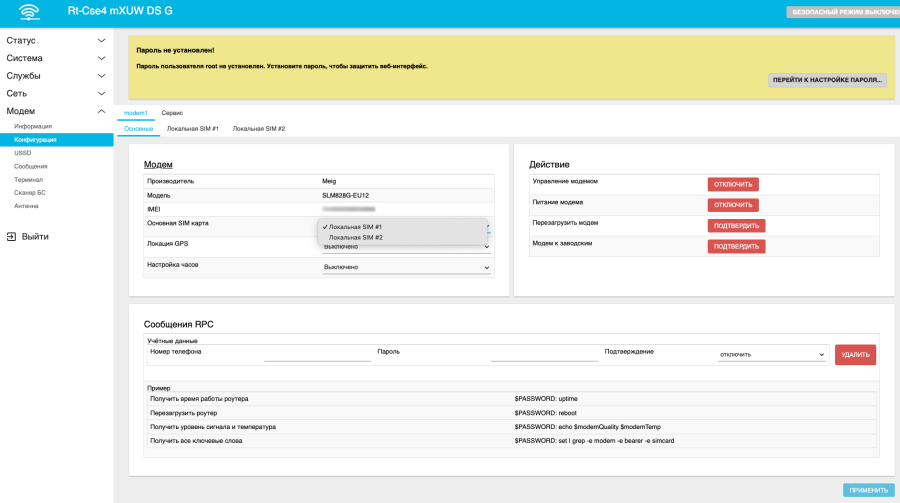
Task: Open the Локальная SIM #1 tab
Action: [192, 129]
